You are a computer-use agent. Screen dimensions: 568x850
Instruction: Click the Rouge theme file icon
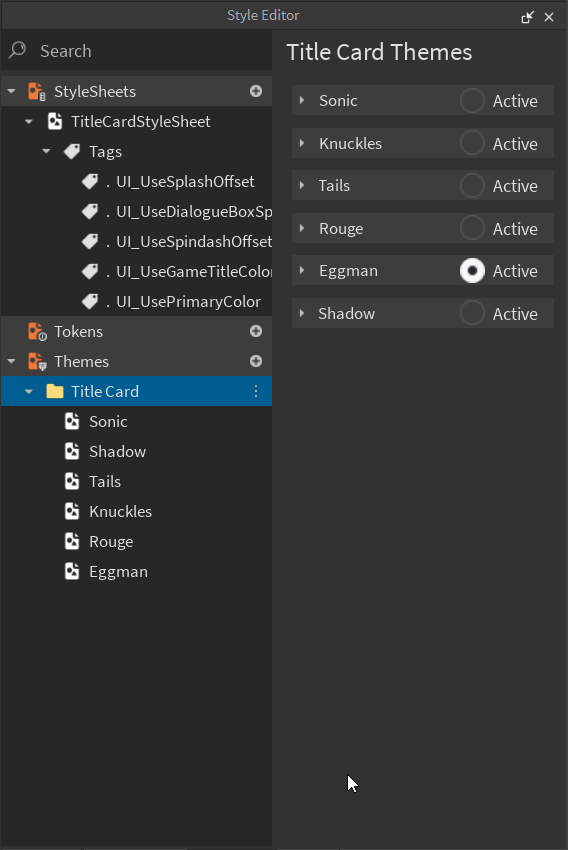coord(72,542)
